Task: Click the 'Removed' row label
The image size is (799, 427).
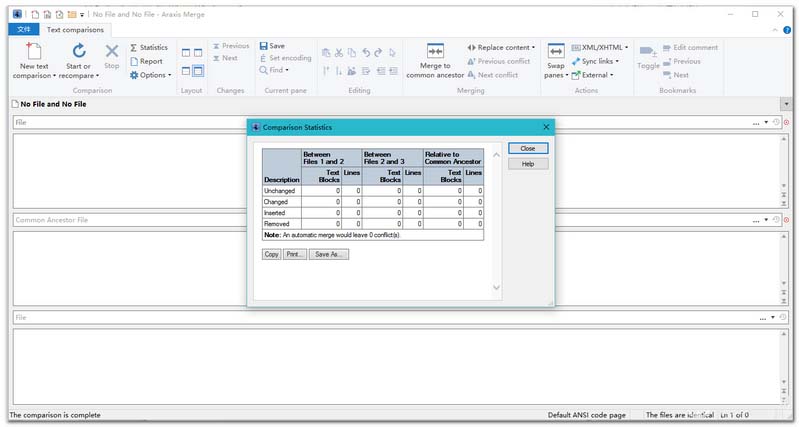Action: [277, 224]
